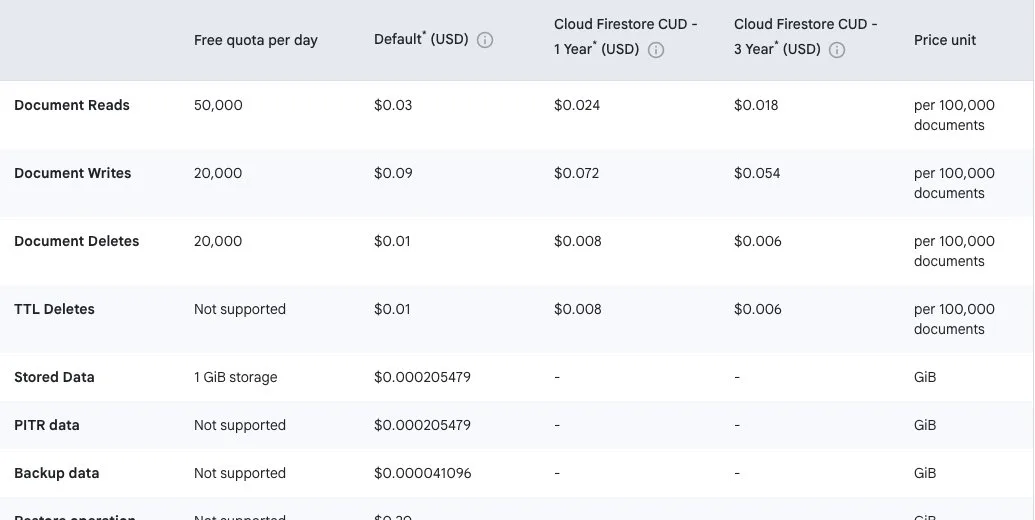Click Document Deletes default price $0.01
1035x520 pixels.
click(392, 242)
